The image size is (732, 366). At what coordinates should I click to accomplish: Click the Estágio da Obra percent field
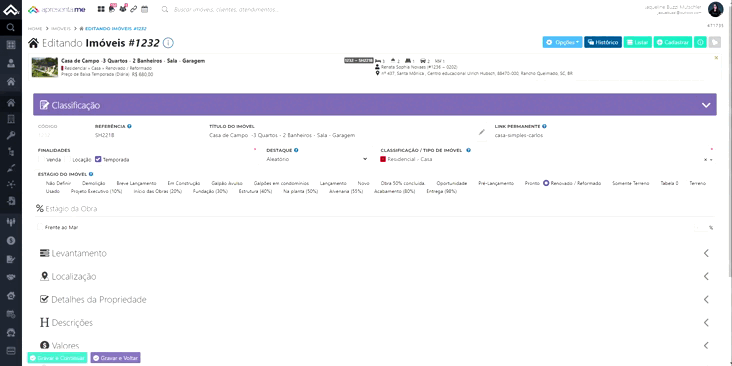(700, 227)
